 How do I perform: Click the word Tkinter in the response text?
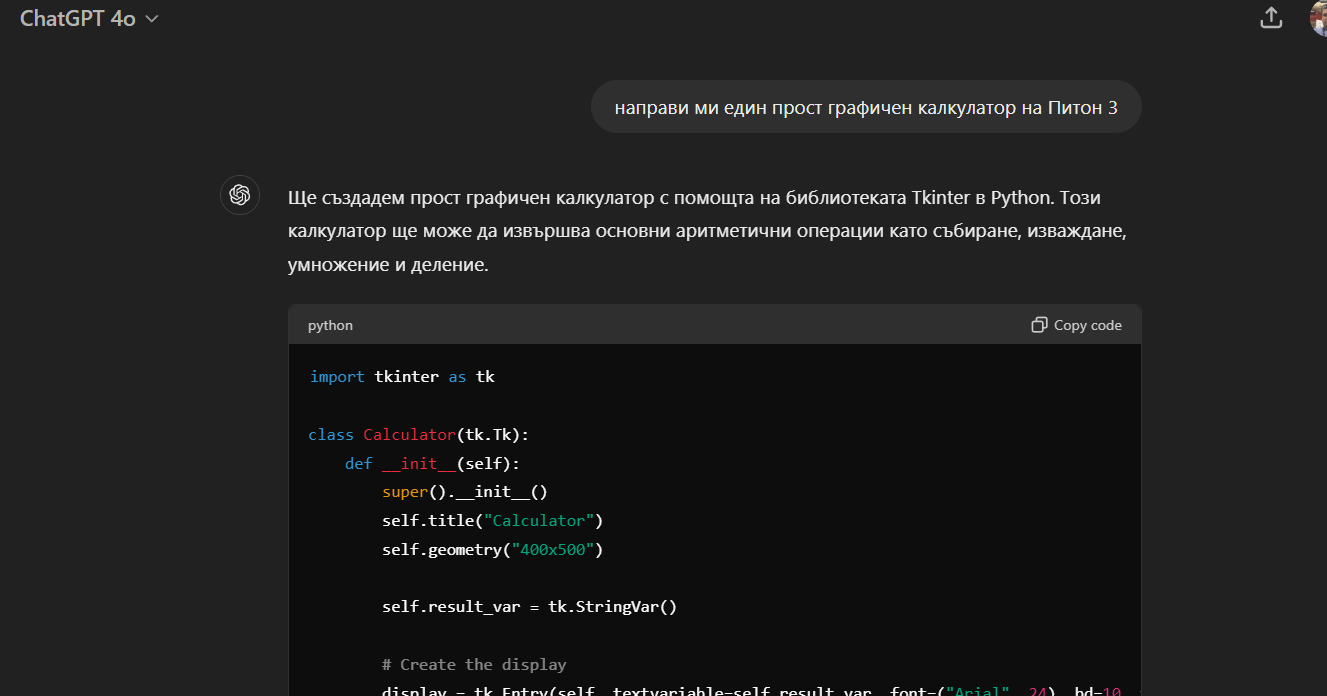[x=940, y=197]
